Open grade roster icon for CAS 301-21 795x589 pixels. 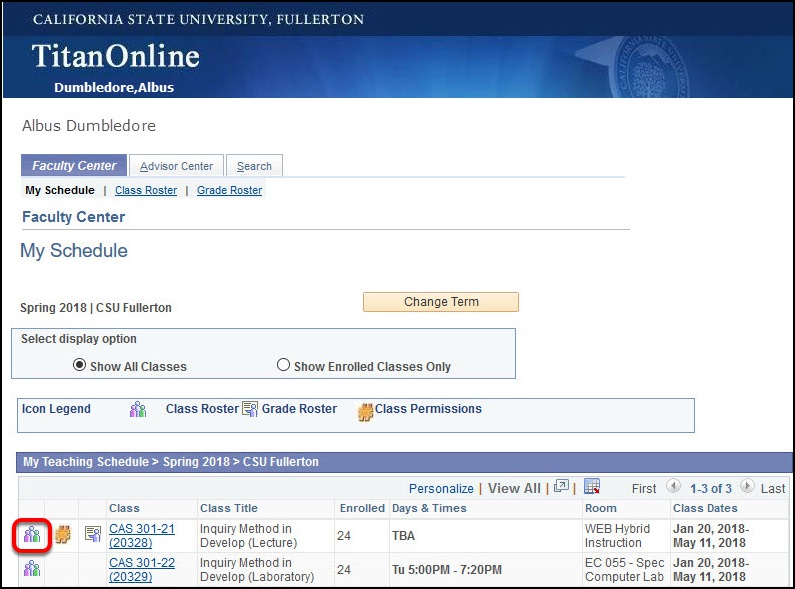pos(93,534)
